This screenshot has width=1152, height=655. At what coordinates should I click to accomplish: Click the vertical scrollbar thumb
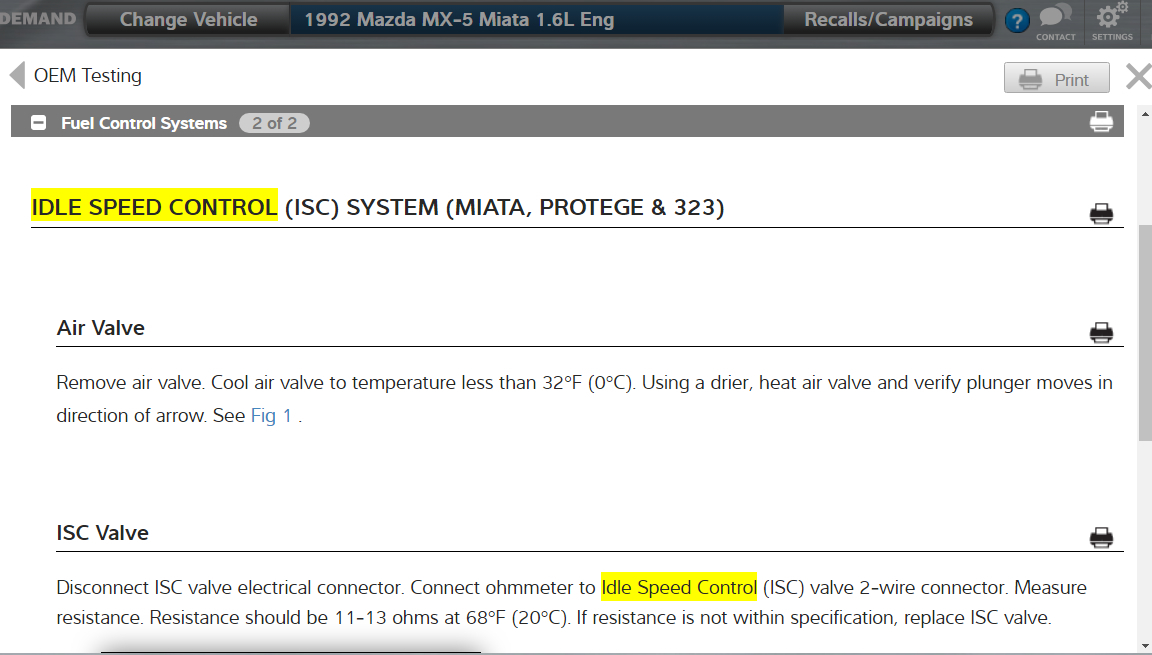(1145, 330)
